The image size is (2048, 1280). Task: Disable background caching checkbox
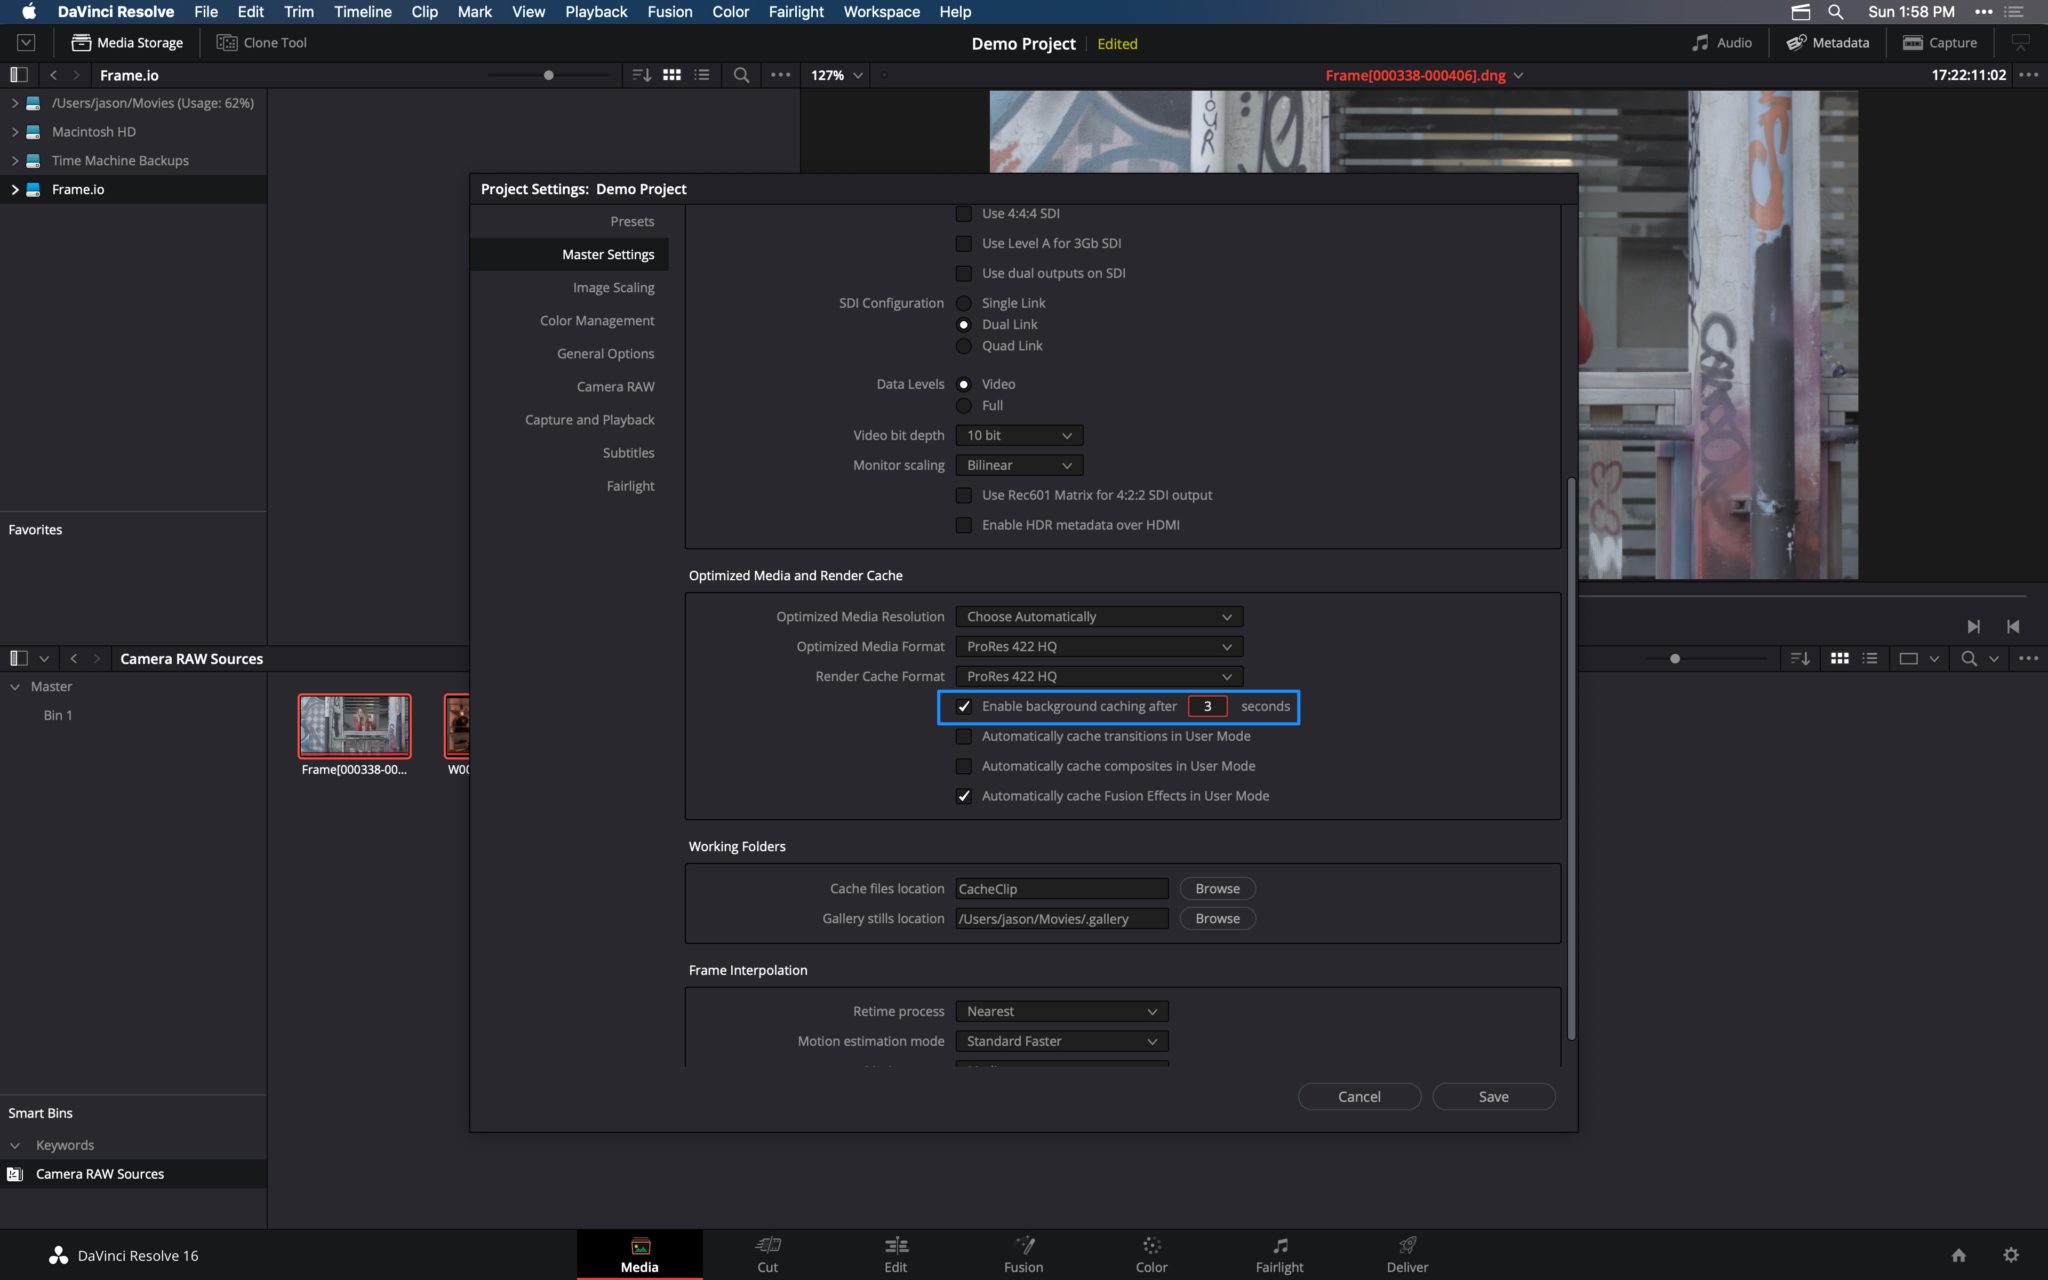click(964, 706)
